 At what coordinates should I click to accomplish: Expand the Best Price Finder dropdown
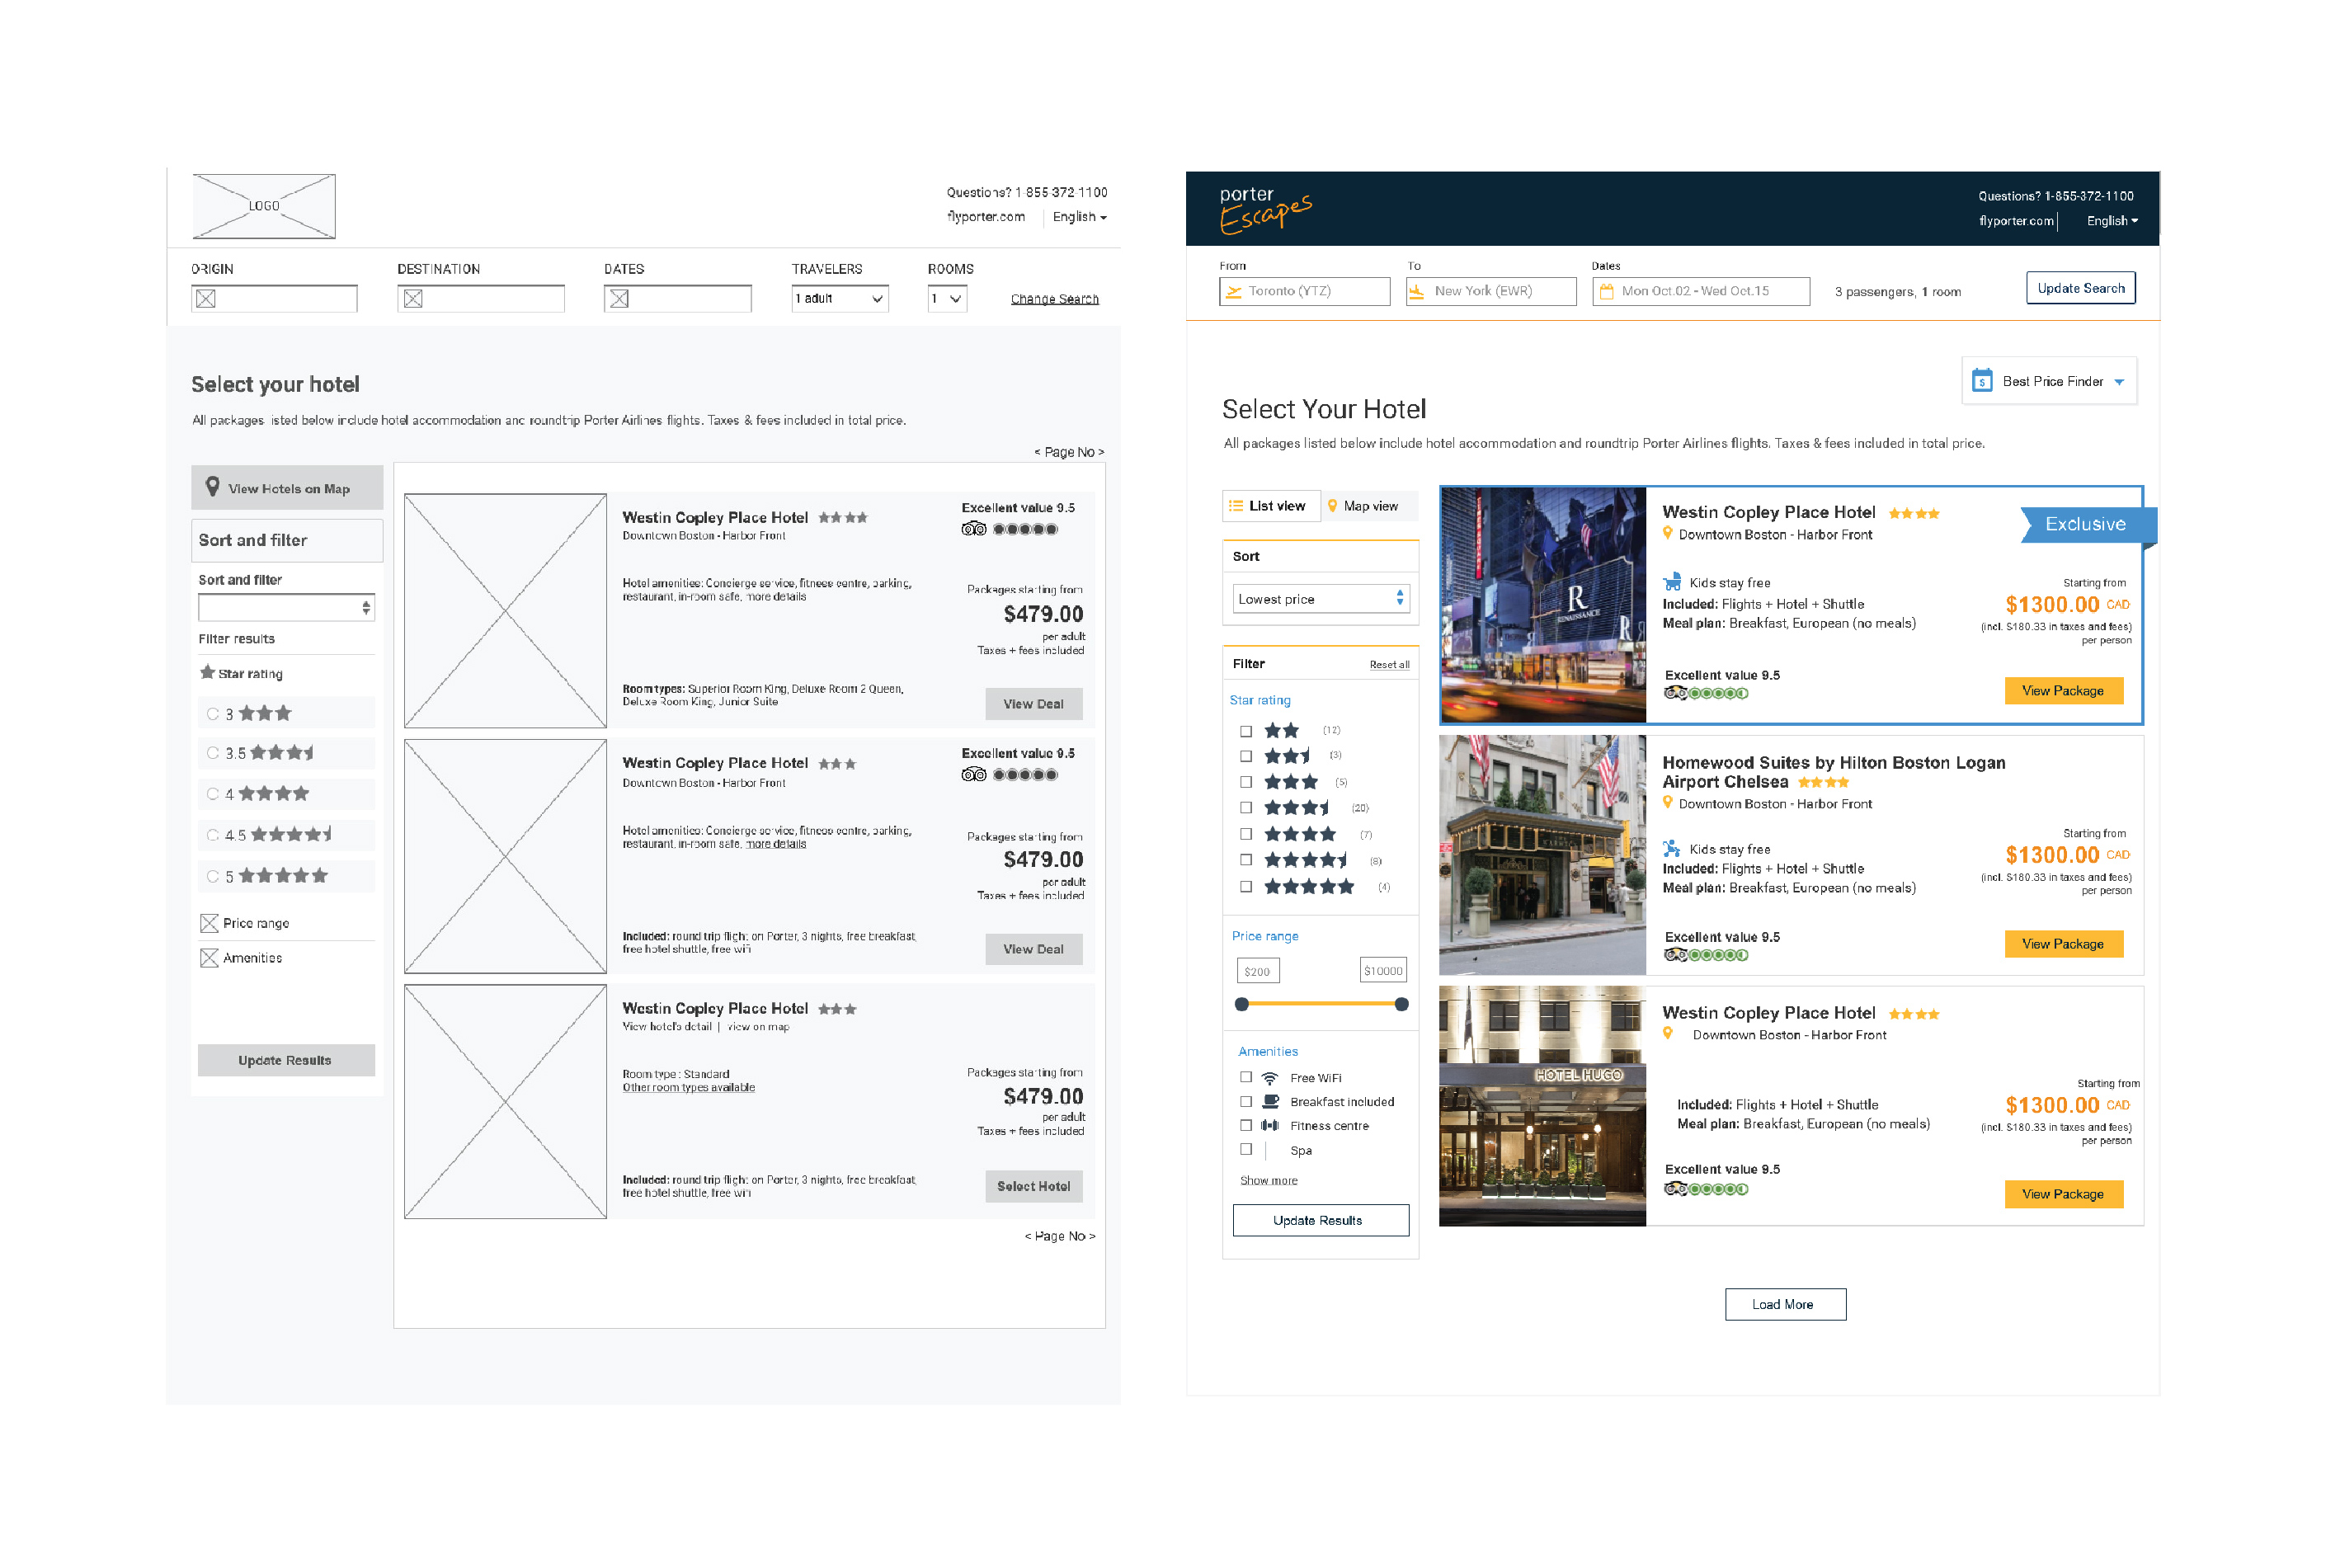tap(2119, 382)
